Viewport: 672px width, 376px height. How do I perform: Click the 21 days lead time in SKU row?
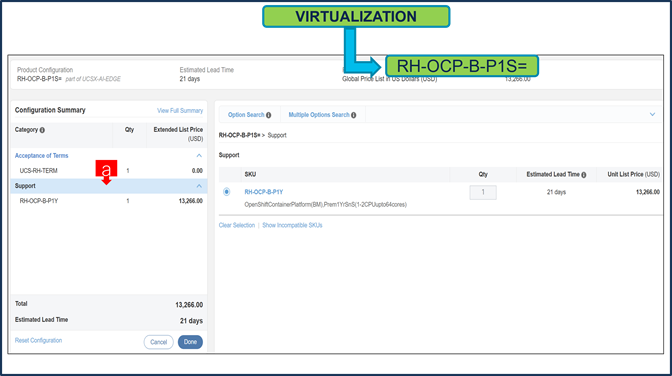click(556, 192)
